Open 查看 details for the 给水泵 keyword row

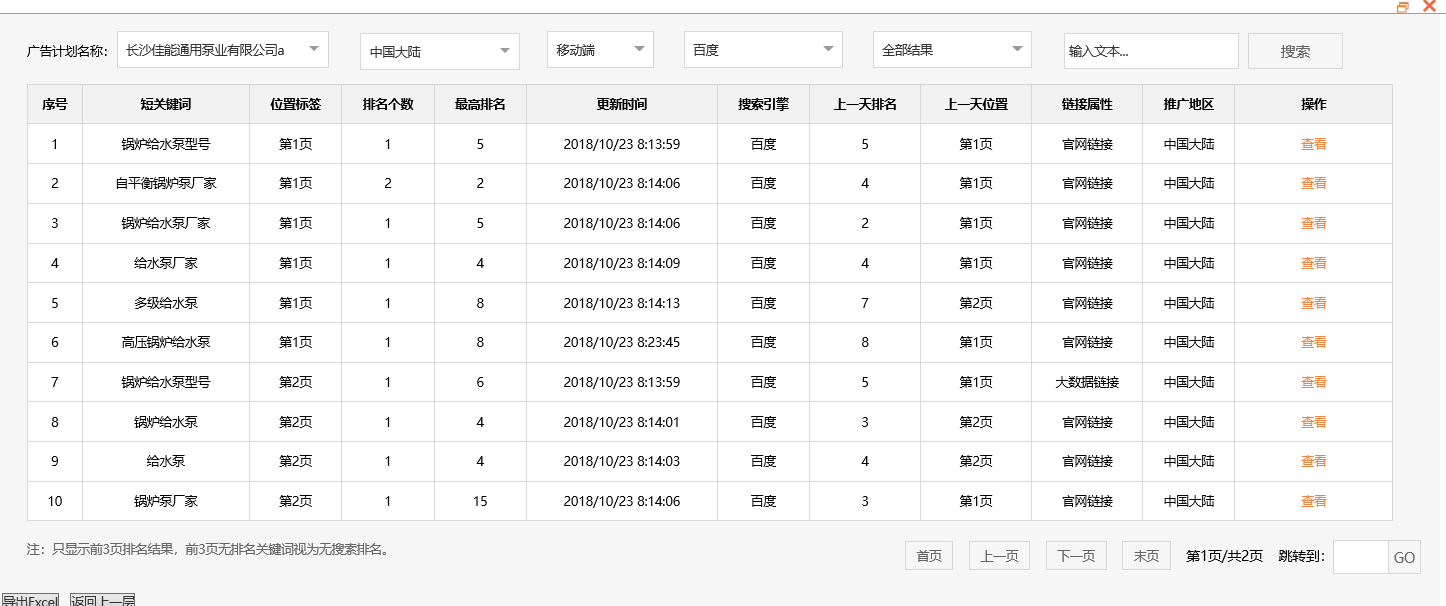[1313, 461]
